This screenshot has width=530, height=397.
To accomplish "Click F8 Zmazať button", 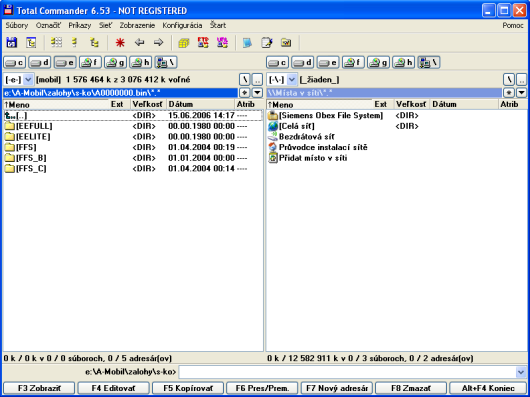I will [x=411, y=388].
